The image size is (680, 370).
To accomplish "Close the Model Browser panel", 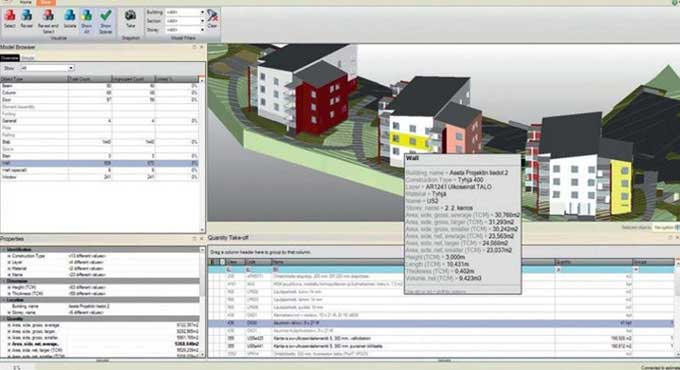I will (x=201, y=47).
